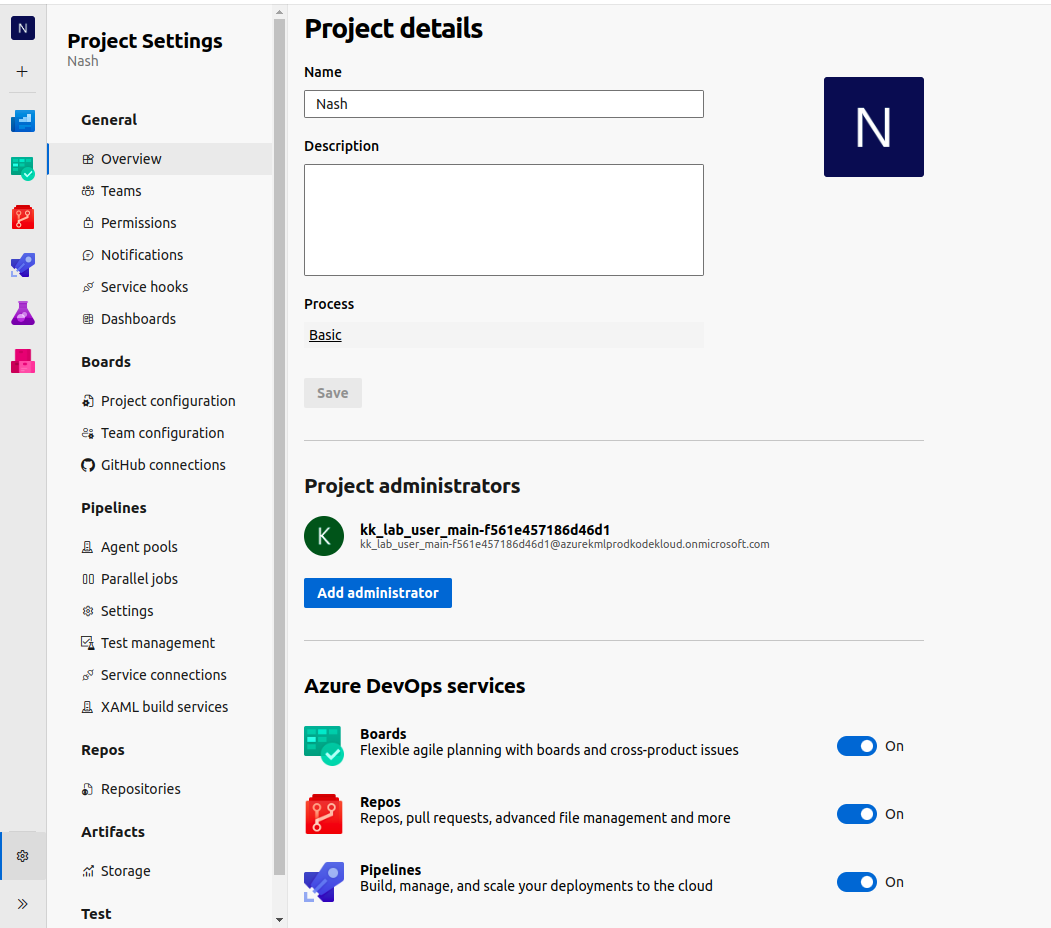Open Test Plans flask icon
Image resolution: width=1051 pixels, height=928 pixels.
(22, 313)
